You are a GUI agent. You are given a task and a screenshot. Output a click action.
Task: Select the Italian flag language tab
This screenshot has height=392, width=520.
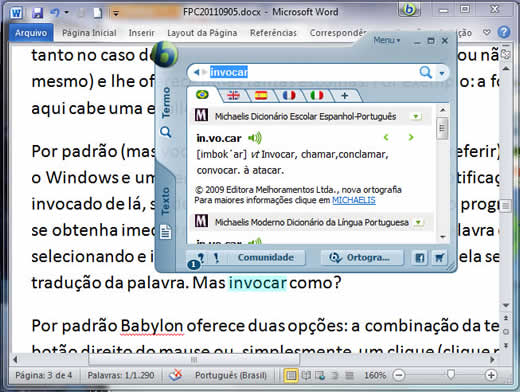click(x=317, y=95)
